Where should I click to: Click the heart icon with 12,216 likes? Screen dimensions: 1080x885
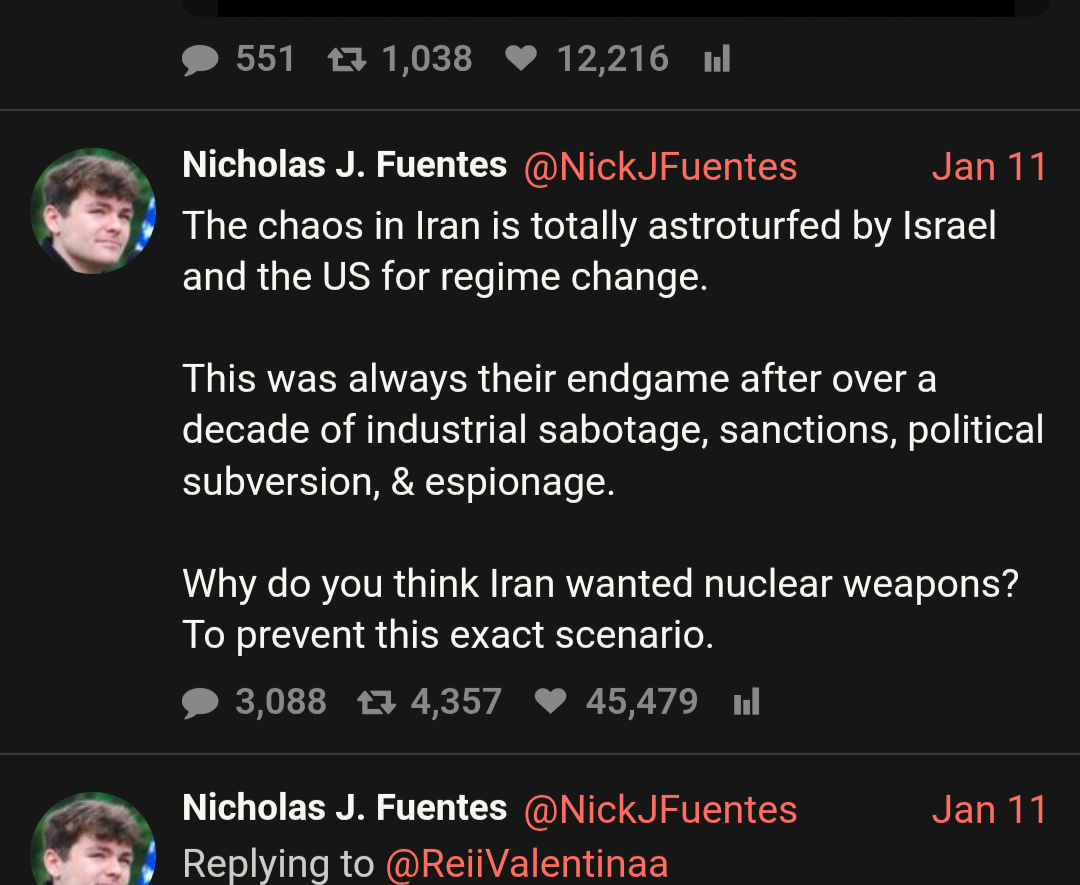[x=521, y=60]
